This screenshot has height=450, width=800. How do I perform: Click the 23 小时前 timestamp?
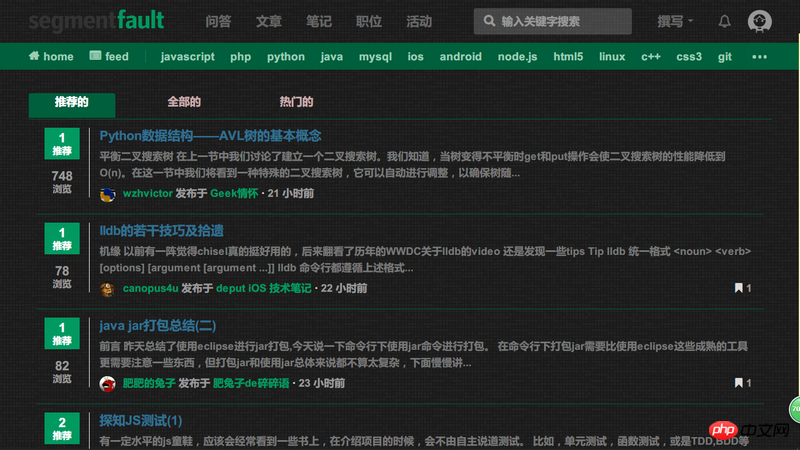coord(322,383)
